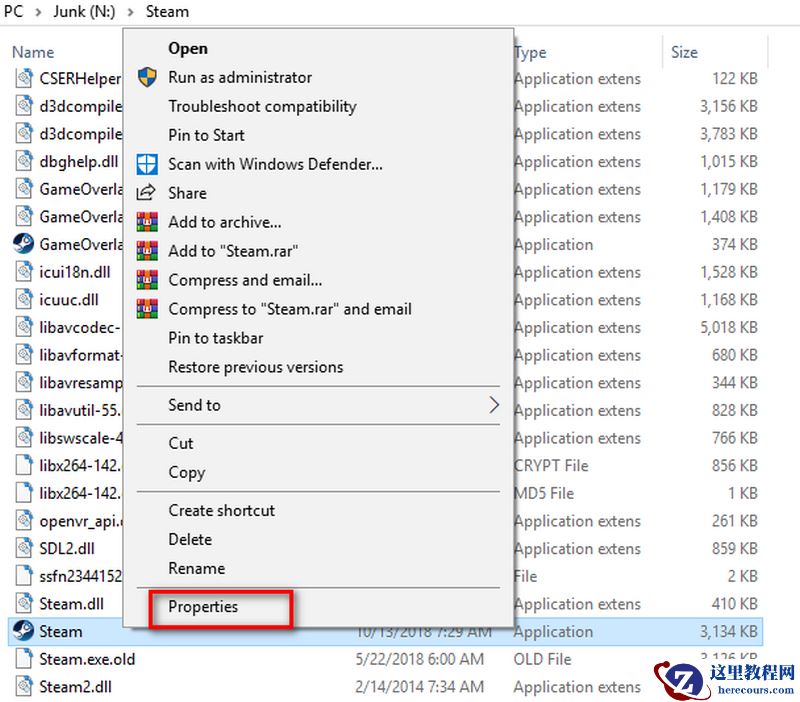The width and height of the screenshot is (800, 702).
Task: Select the Steam.dll file name
Action: [x=71, y=604]
